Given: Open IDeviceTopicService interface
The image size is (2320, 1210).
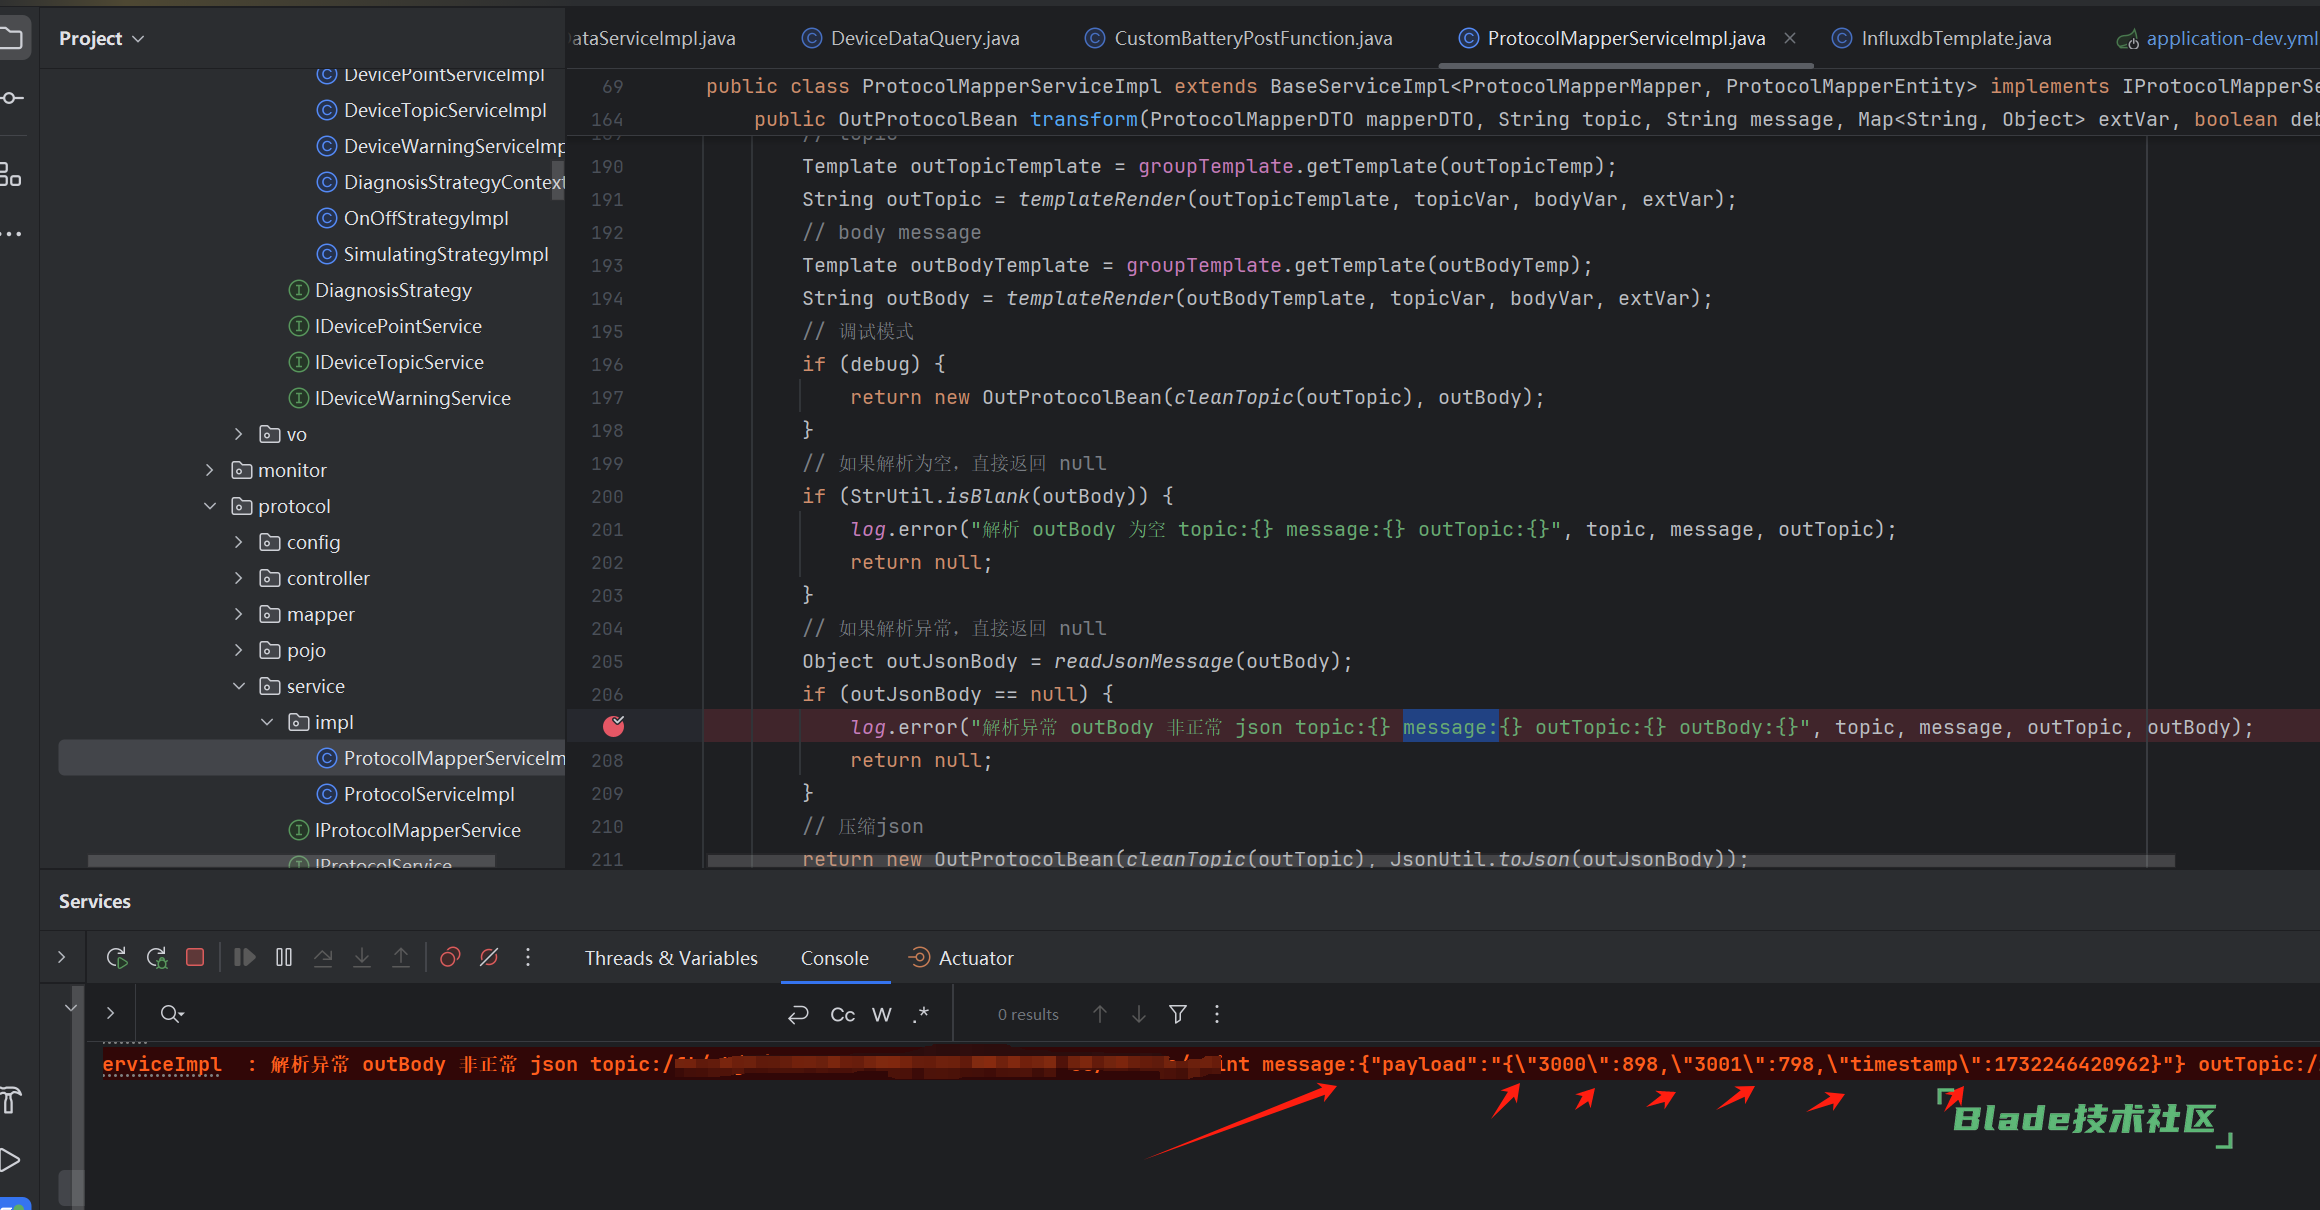Looking at the screenshot, I should coord(386,362).
